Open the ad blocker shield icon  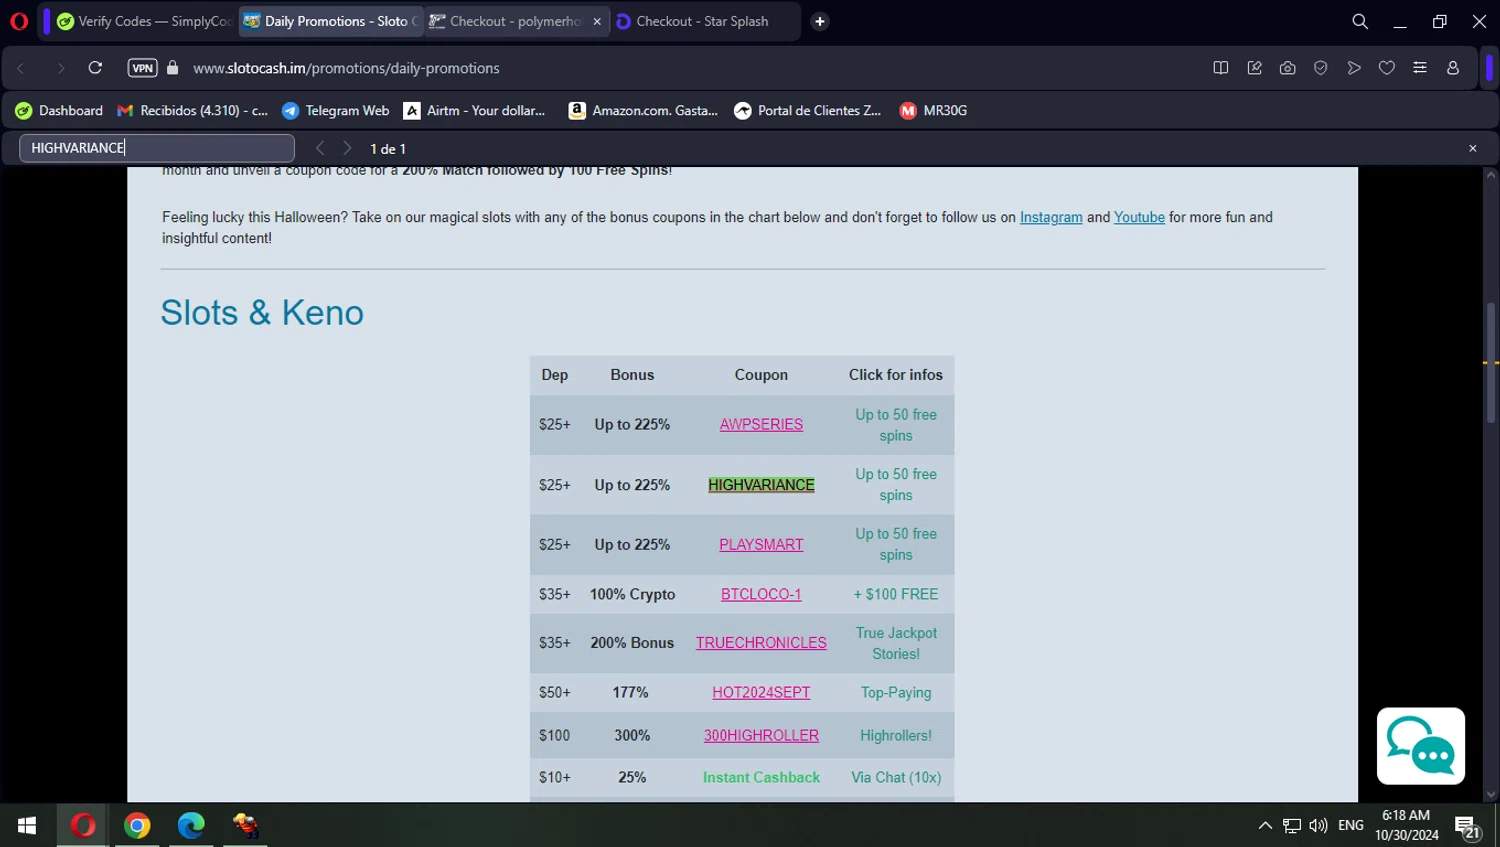(1321, 68)
